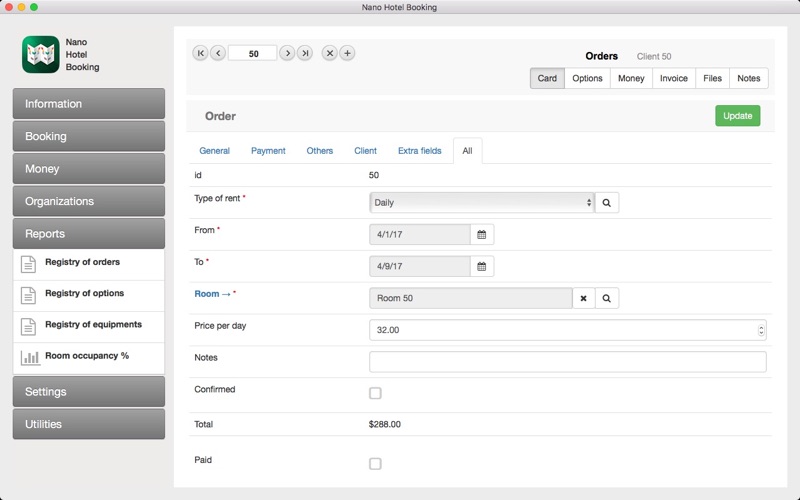Image resolution: width=800 pixels, height=500 pixels.
Task: Delete record with the X toolbar icon
Action: point(330,53)
